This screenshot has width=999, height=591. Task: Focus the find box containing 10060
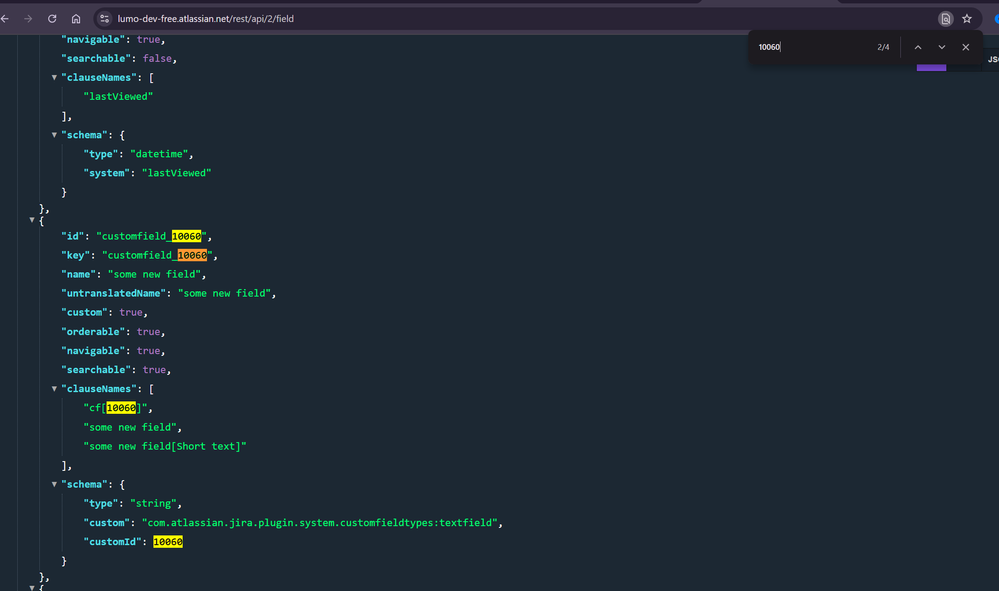tap(812, 47)
